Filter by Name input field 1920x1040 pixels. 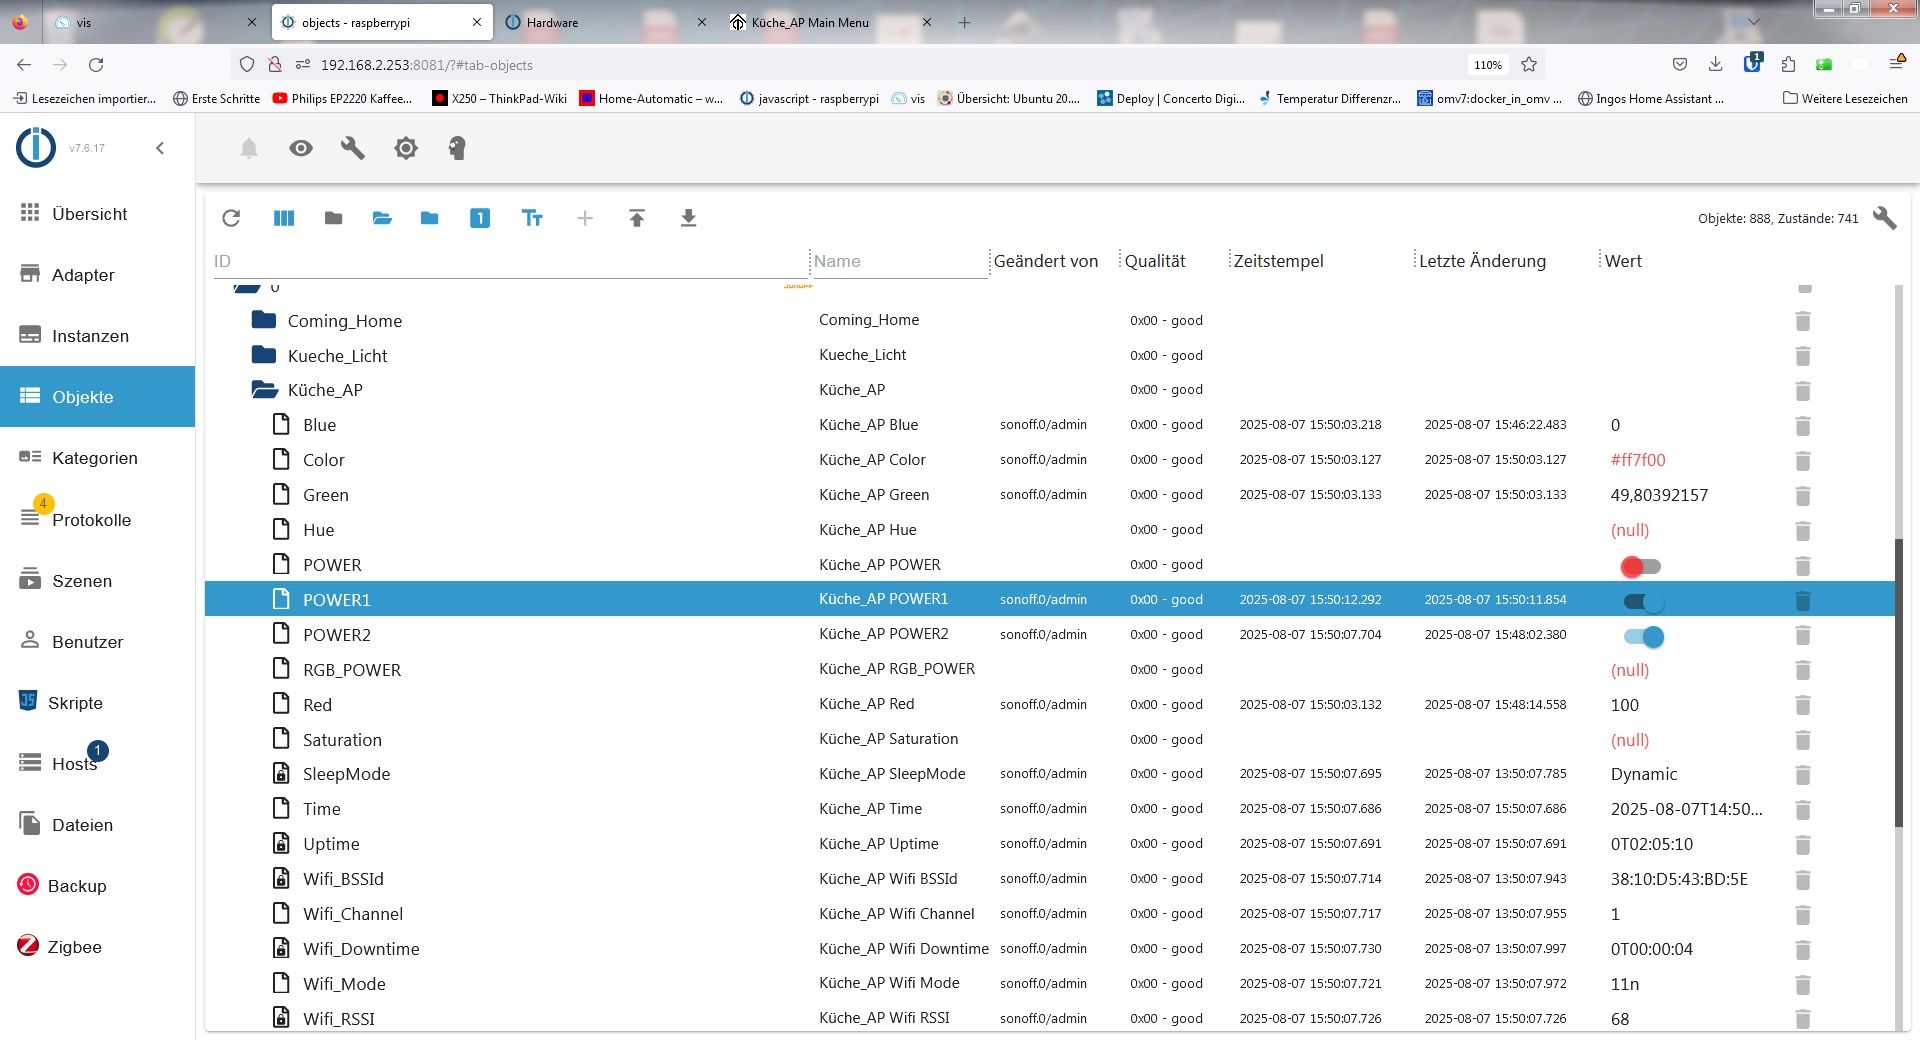[900, 261]
